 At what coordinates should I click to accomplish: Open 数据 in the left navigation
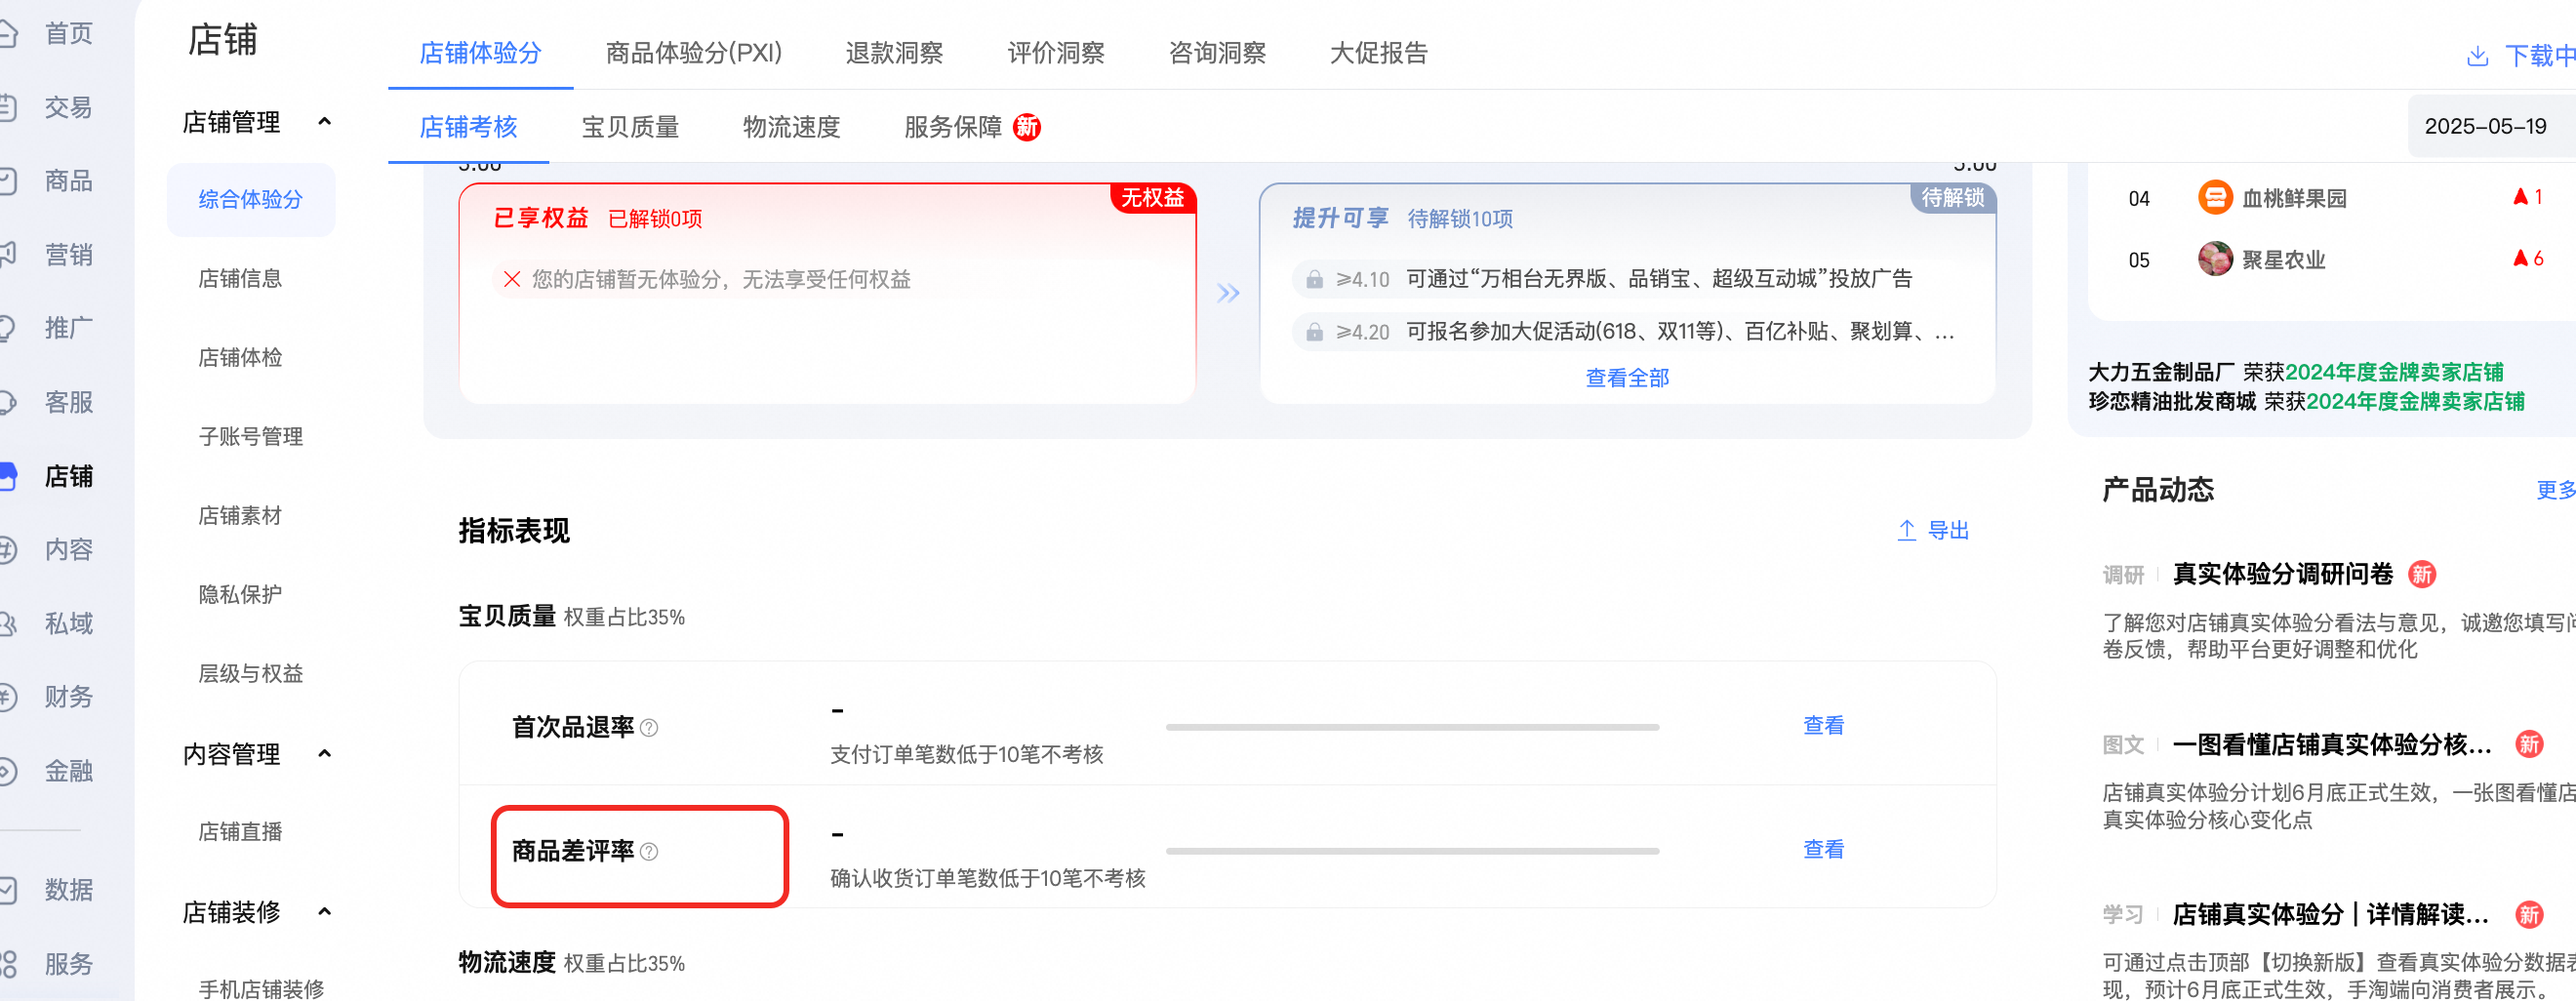point(68,890)
